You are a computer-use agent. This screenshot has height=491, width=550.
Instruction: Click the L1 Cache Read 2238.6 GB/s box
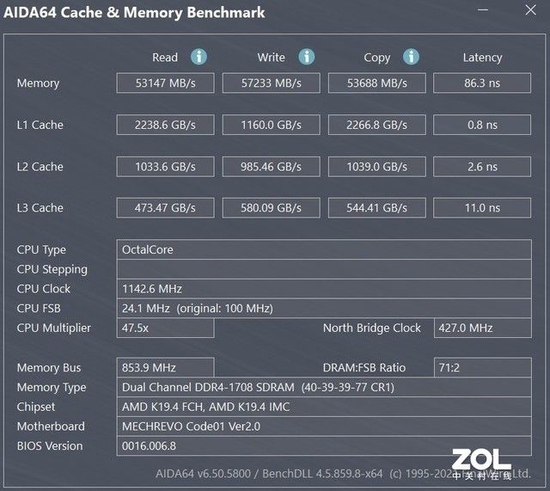(165, 125)
